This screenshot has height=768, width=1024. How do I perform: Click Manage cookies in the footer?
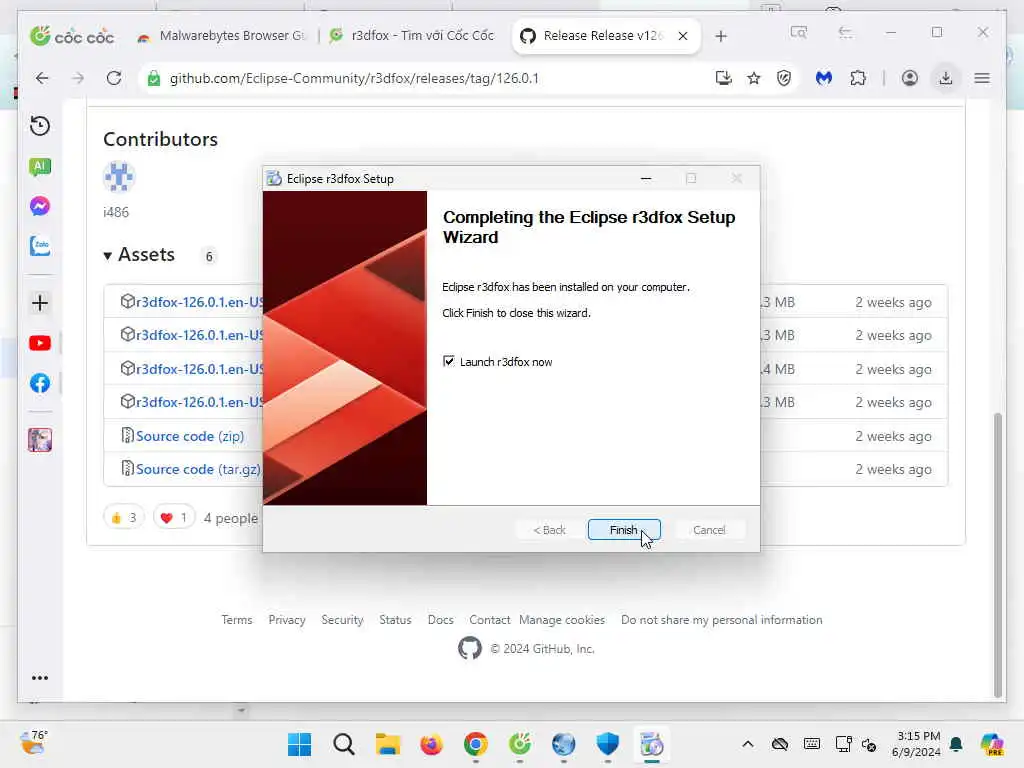click(562, 619)
